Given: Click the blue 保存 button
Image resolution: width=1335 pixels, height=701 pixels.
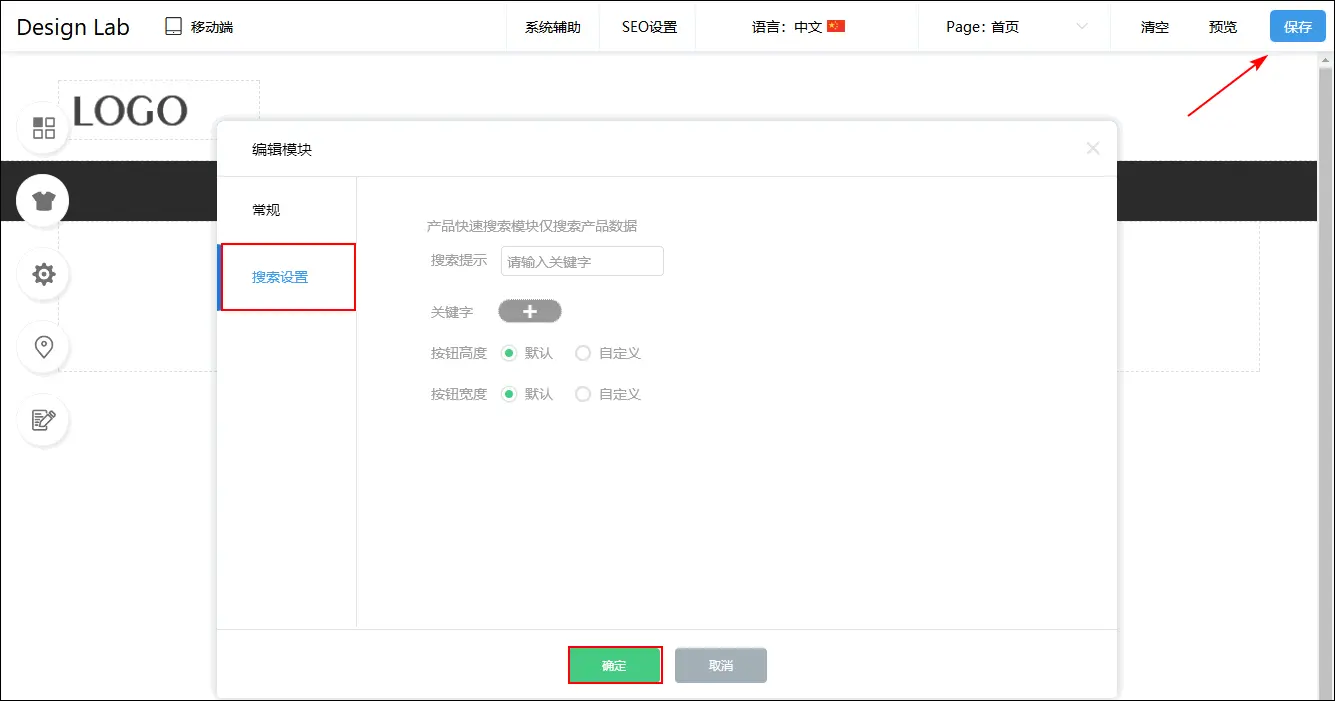Looking at the screenshot, I should 1297,27.
